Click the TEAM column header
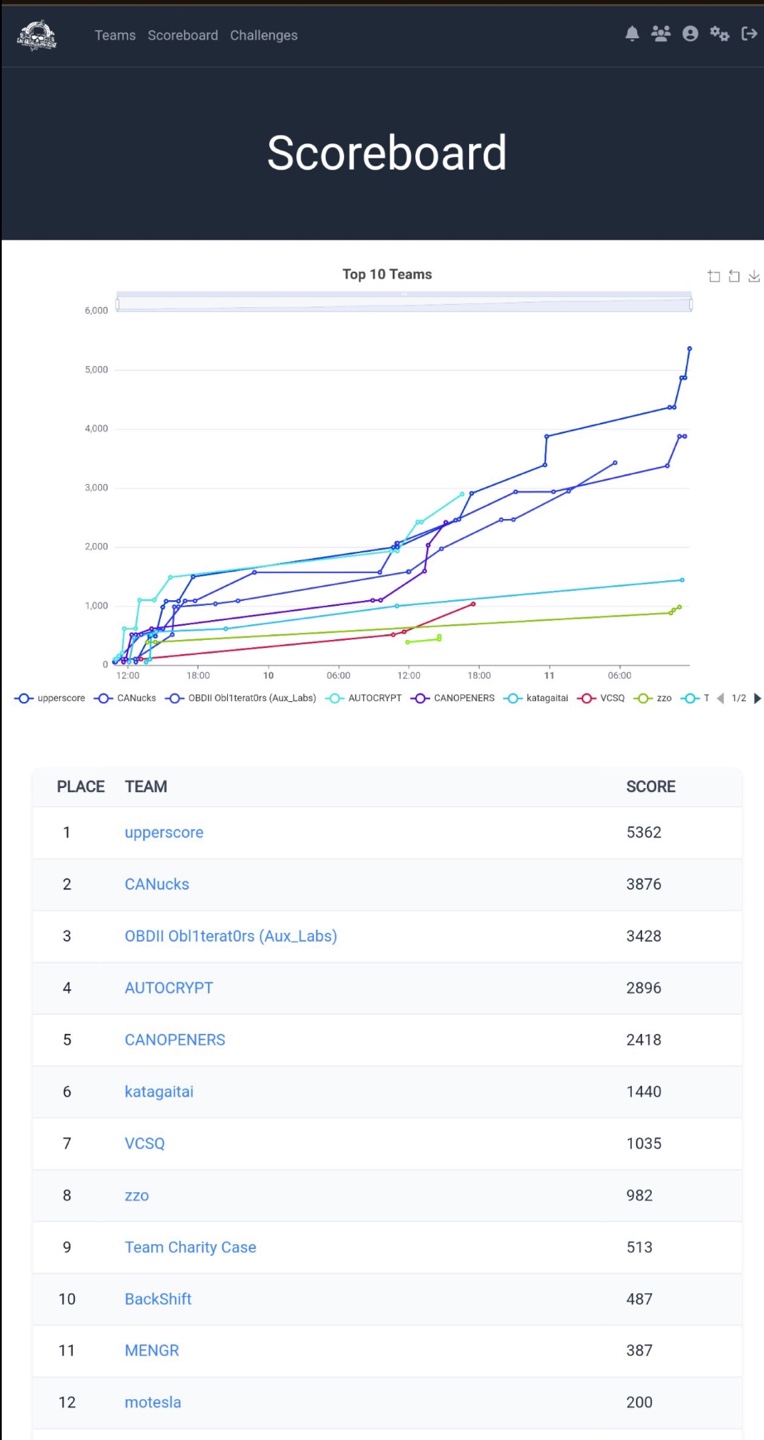This screenshot has height=1440, width=764. [x=146, y=787]
